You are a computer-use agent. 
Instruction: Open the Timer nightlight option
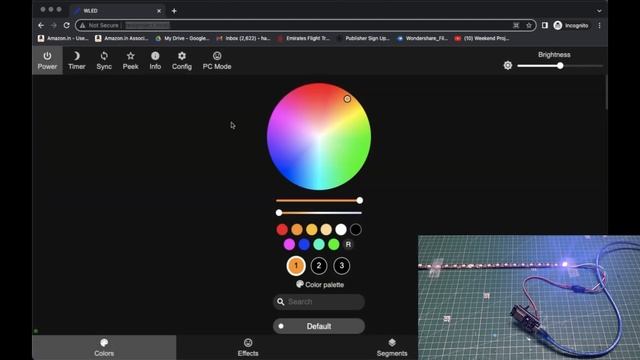point(77,60)
